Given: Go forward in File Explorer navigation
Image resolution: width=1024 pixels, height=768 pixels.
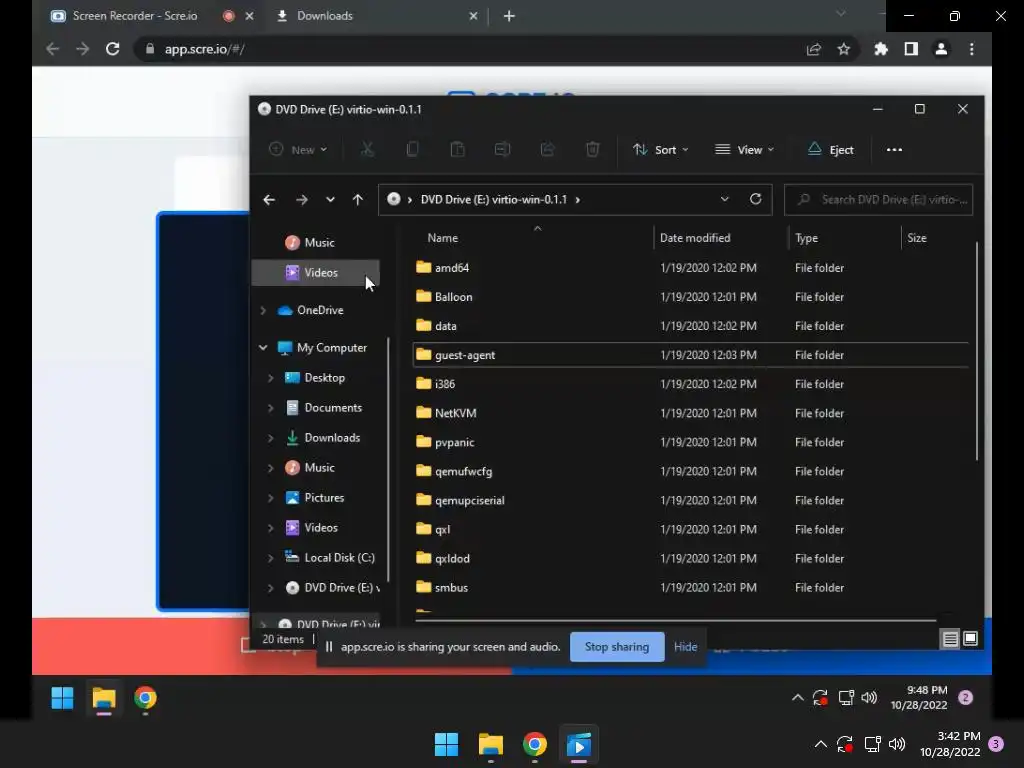Looking at the screenshot, I should 302,200.
